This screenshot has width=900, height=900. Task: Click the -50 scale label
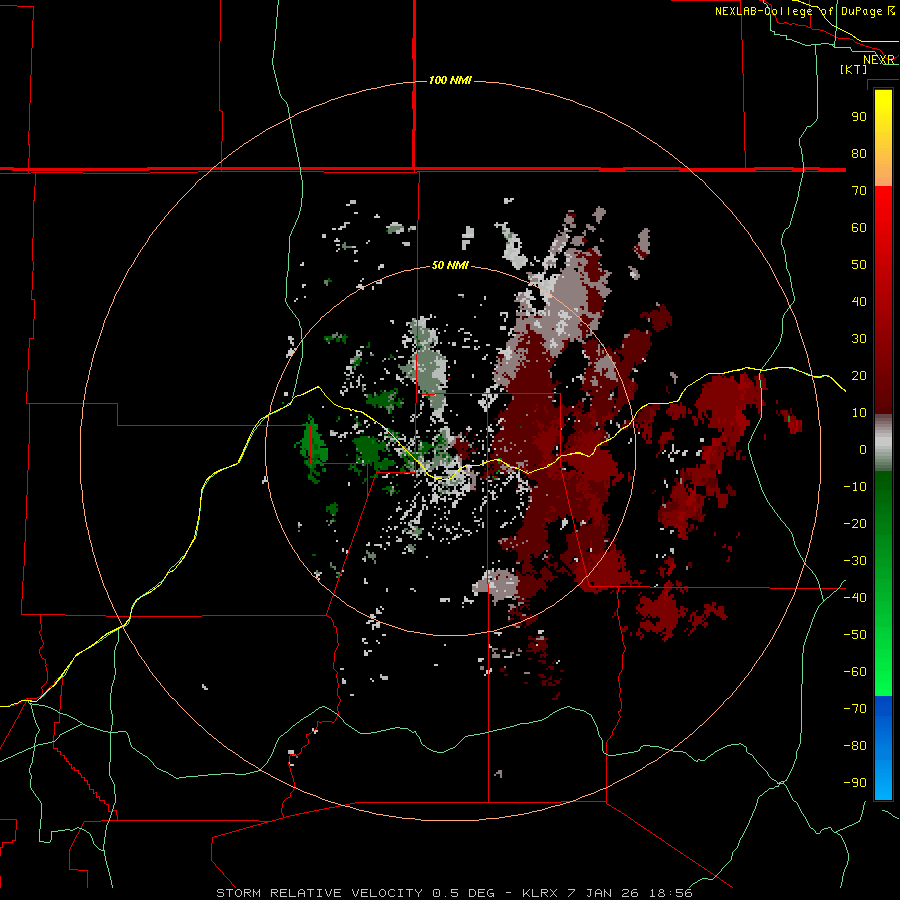[855, 635]
